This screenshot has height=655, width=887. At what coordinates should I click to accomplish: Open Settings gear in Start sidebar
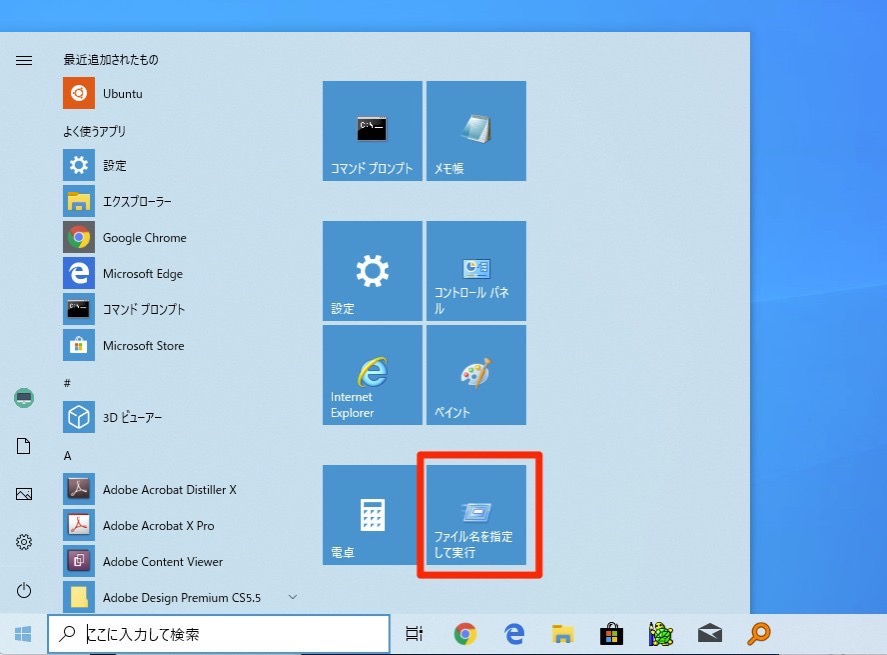point(24,542)
